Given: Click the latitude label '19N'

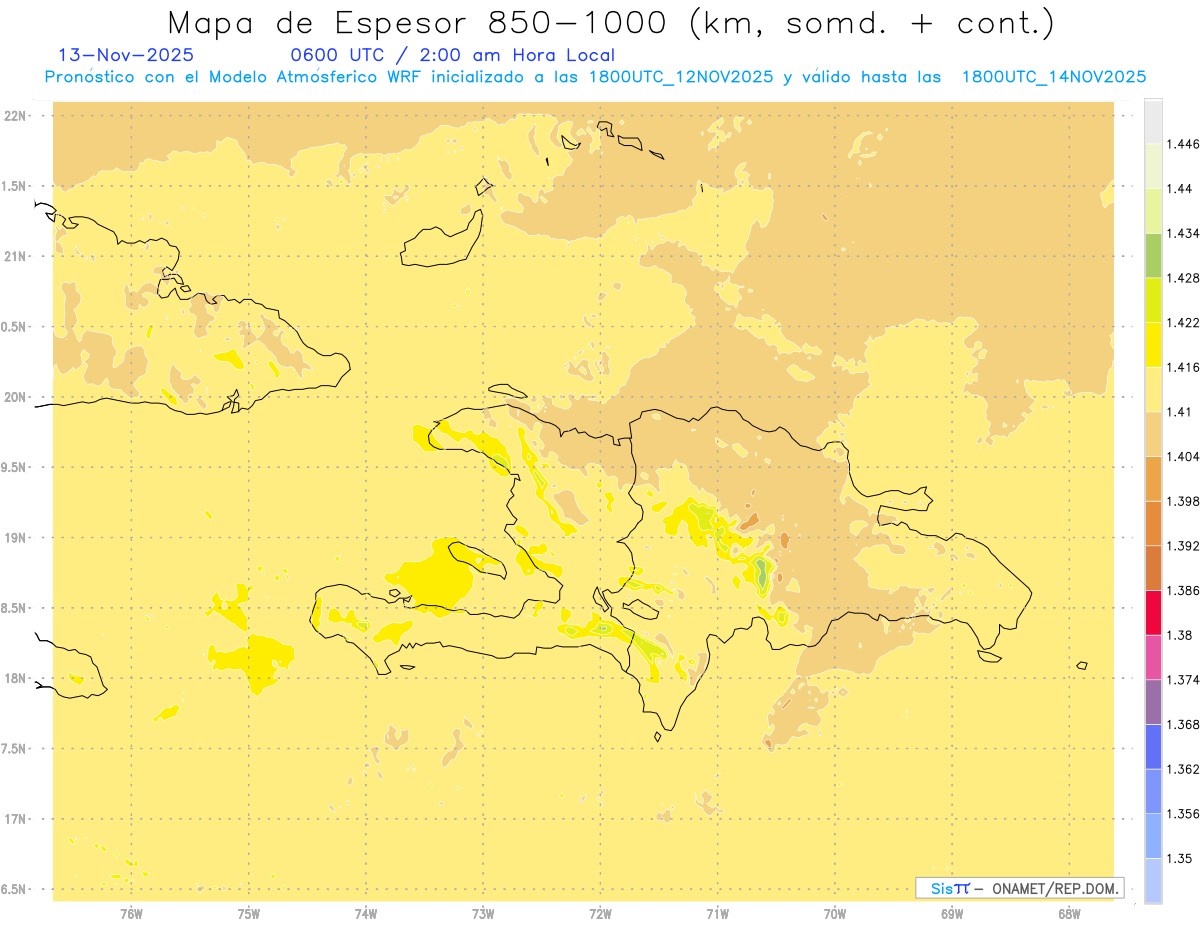Looking at the screenshot, I should [x=14, y=537].
